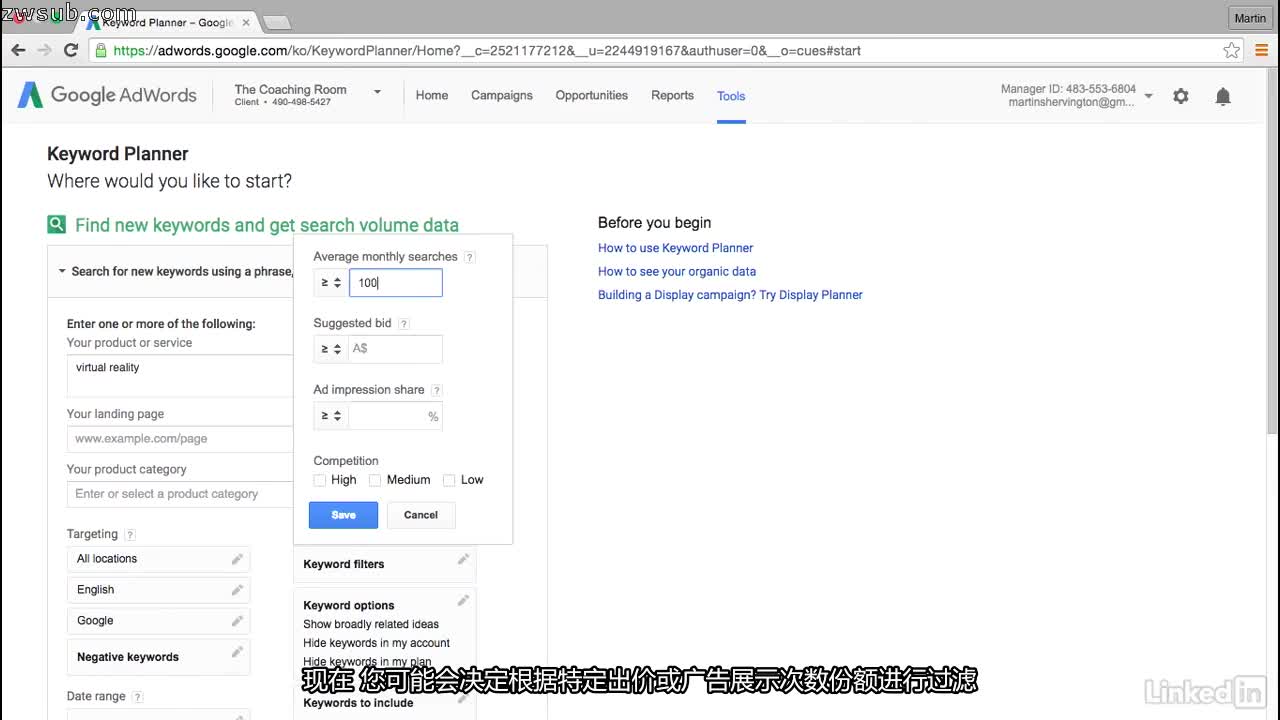Viewport: 1280px width, 720px height.
Task: Click the browser address bar URL
Action: tap(487, 50)
